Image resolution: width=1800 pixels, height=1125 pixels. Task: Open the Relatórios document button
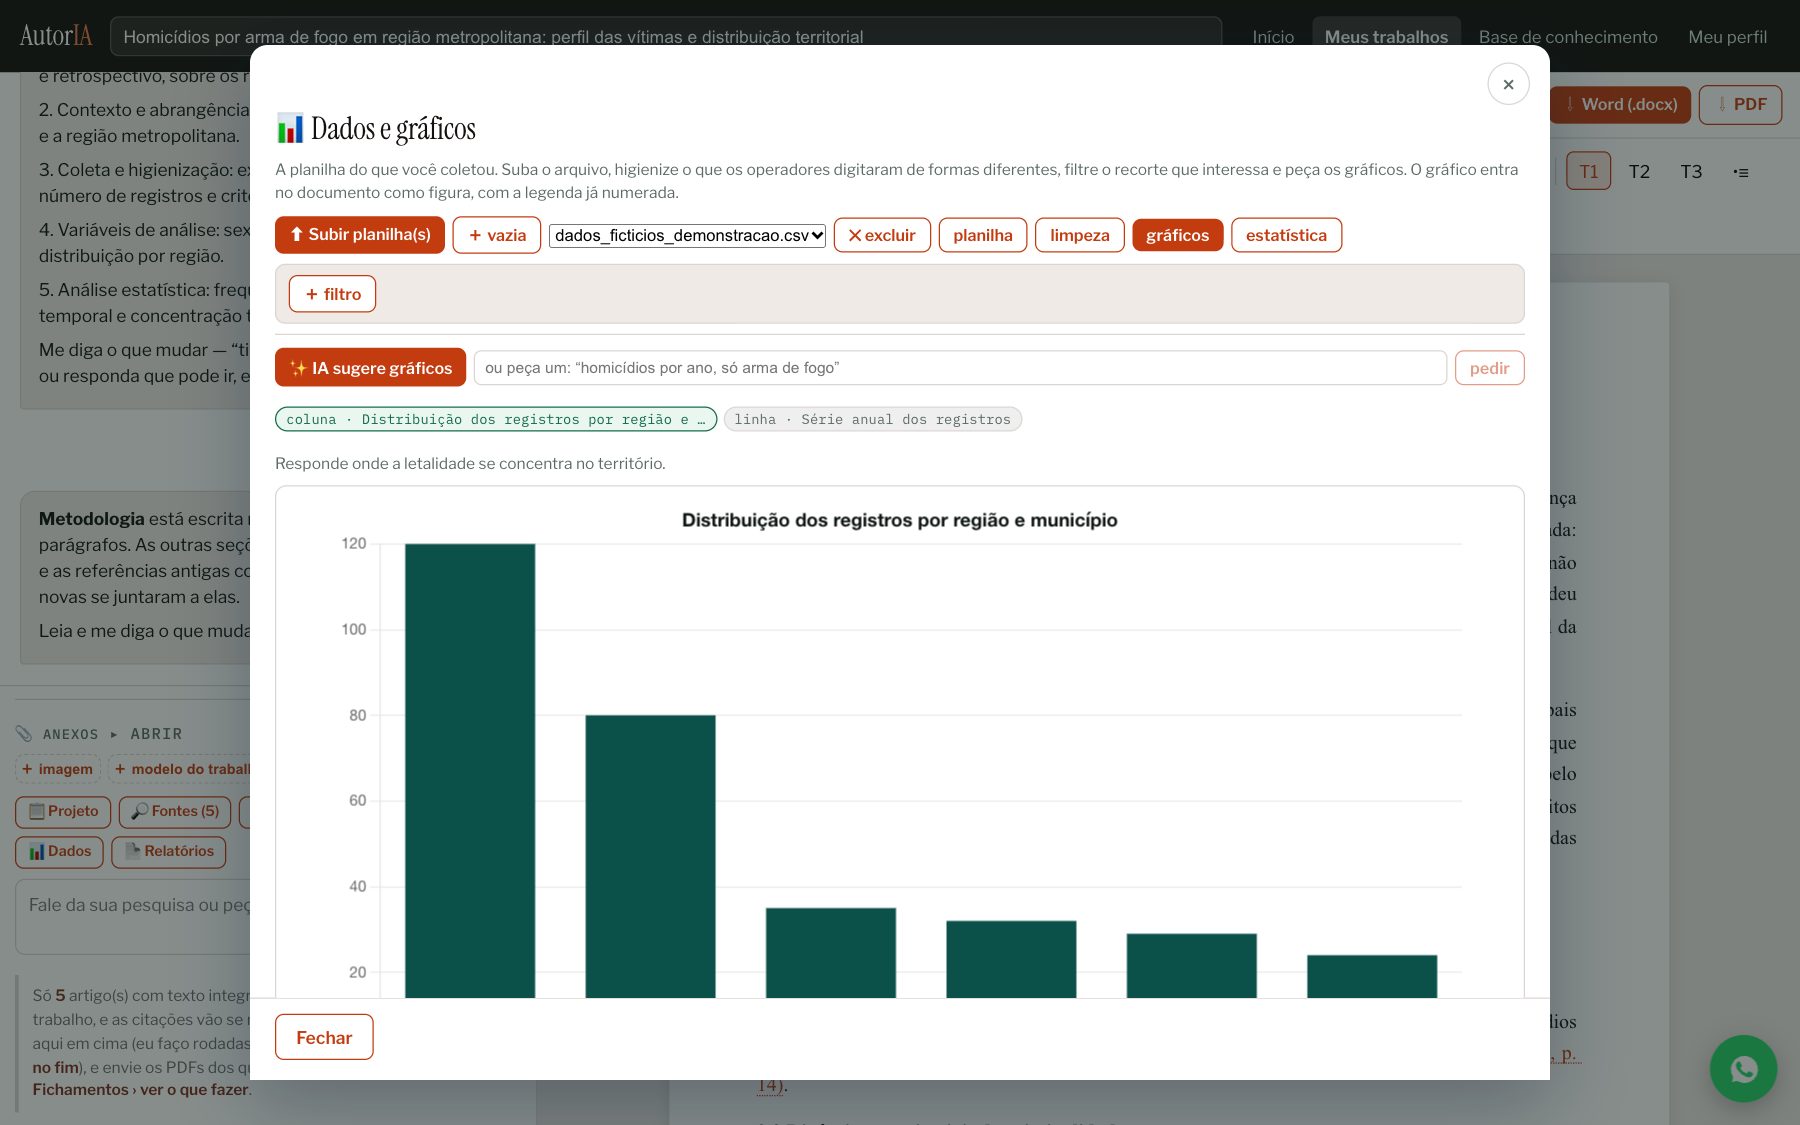tap(169, 851)
